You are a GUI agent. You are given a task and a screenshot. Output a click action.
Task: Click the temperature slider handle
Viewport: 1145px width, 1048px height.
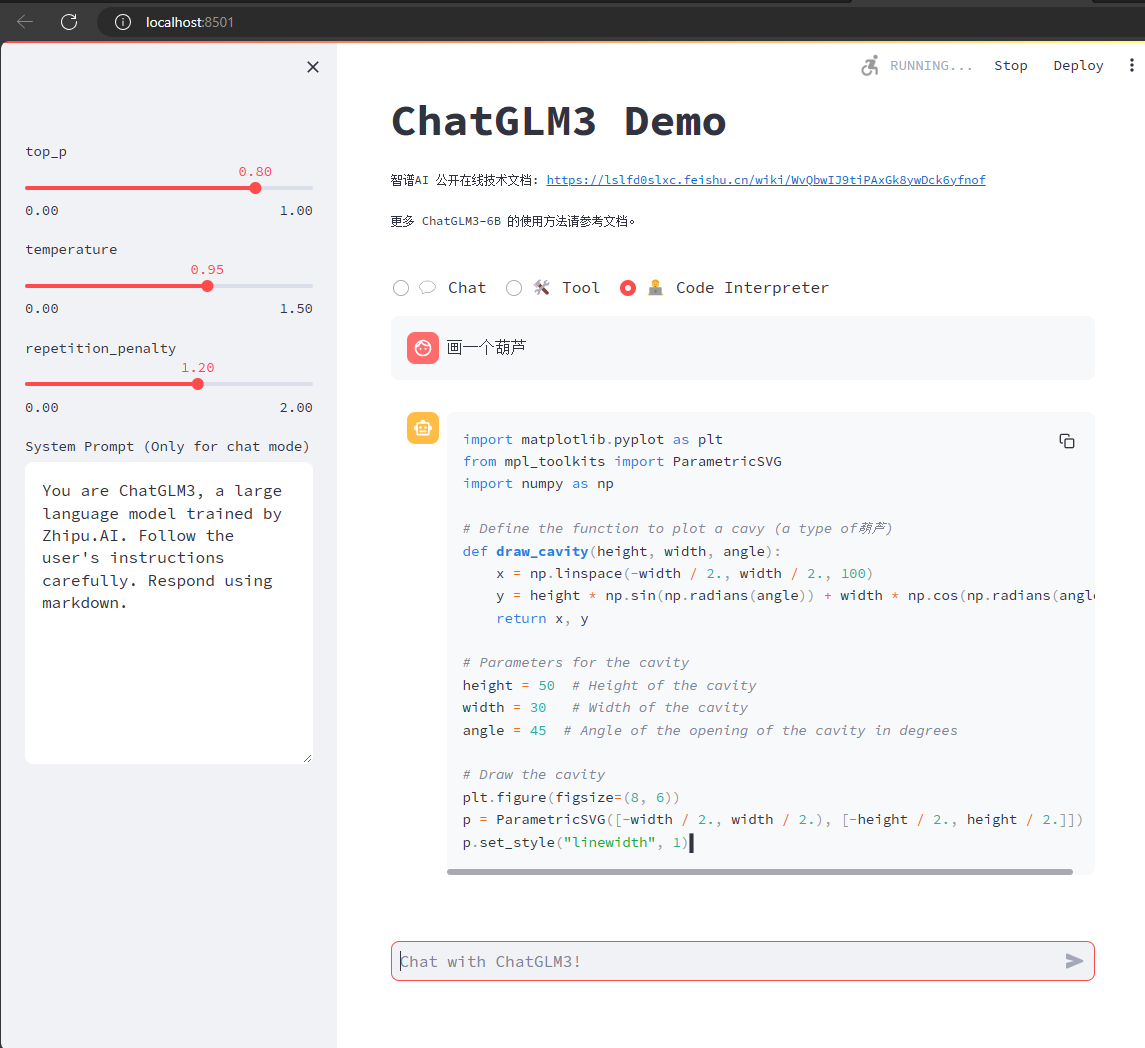pyautogui.click(x=207, y=286)
